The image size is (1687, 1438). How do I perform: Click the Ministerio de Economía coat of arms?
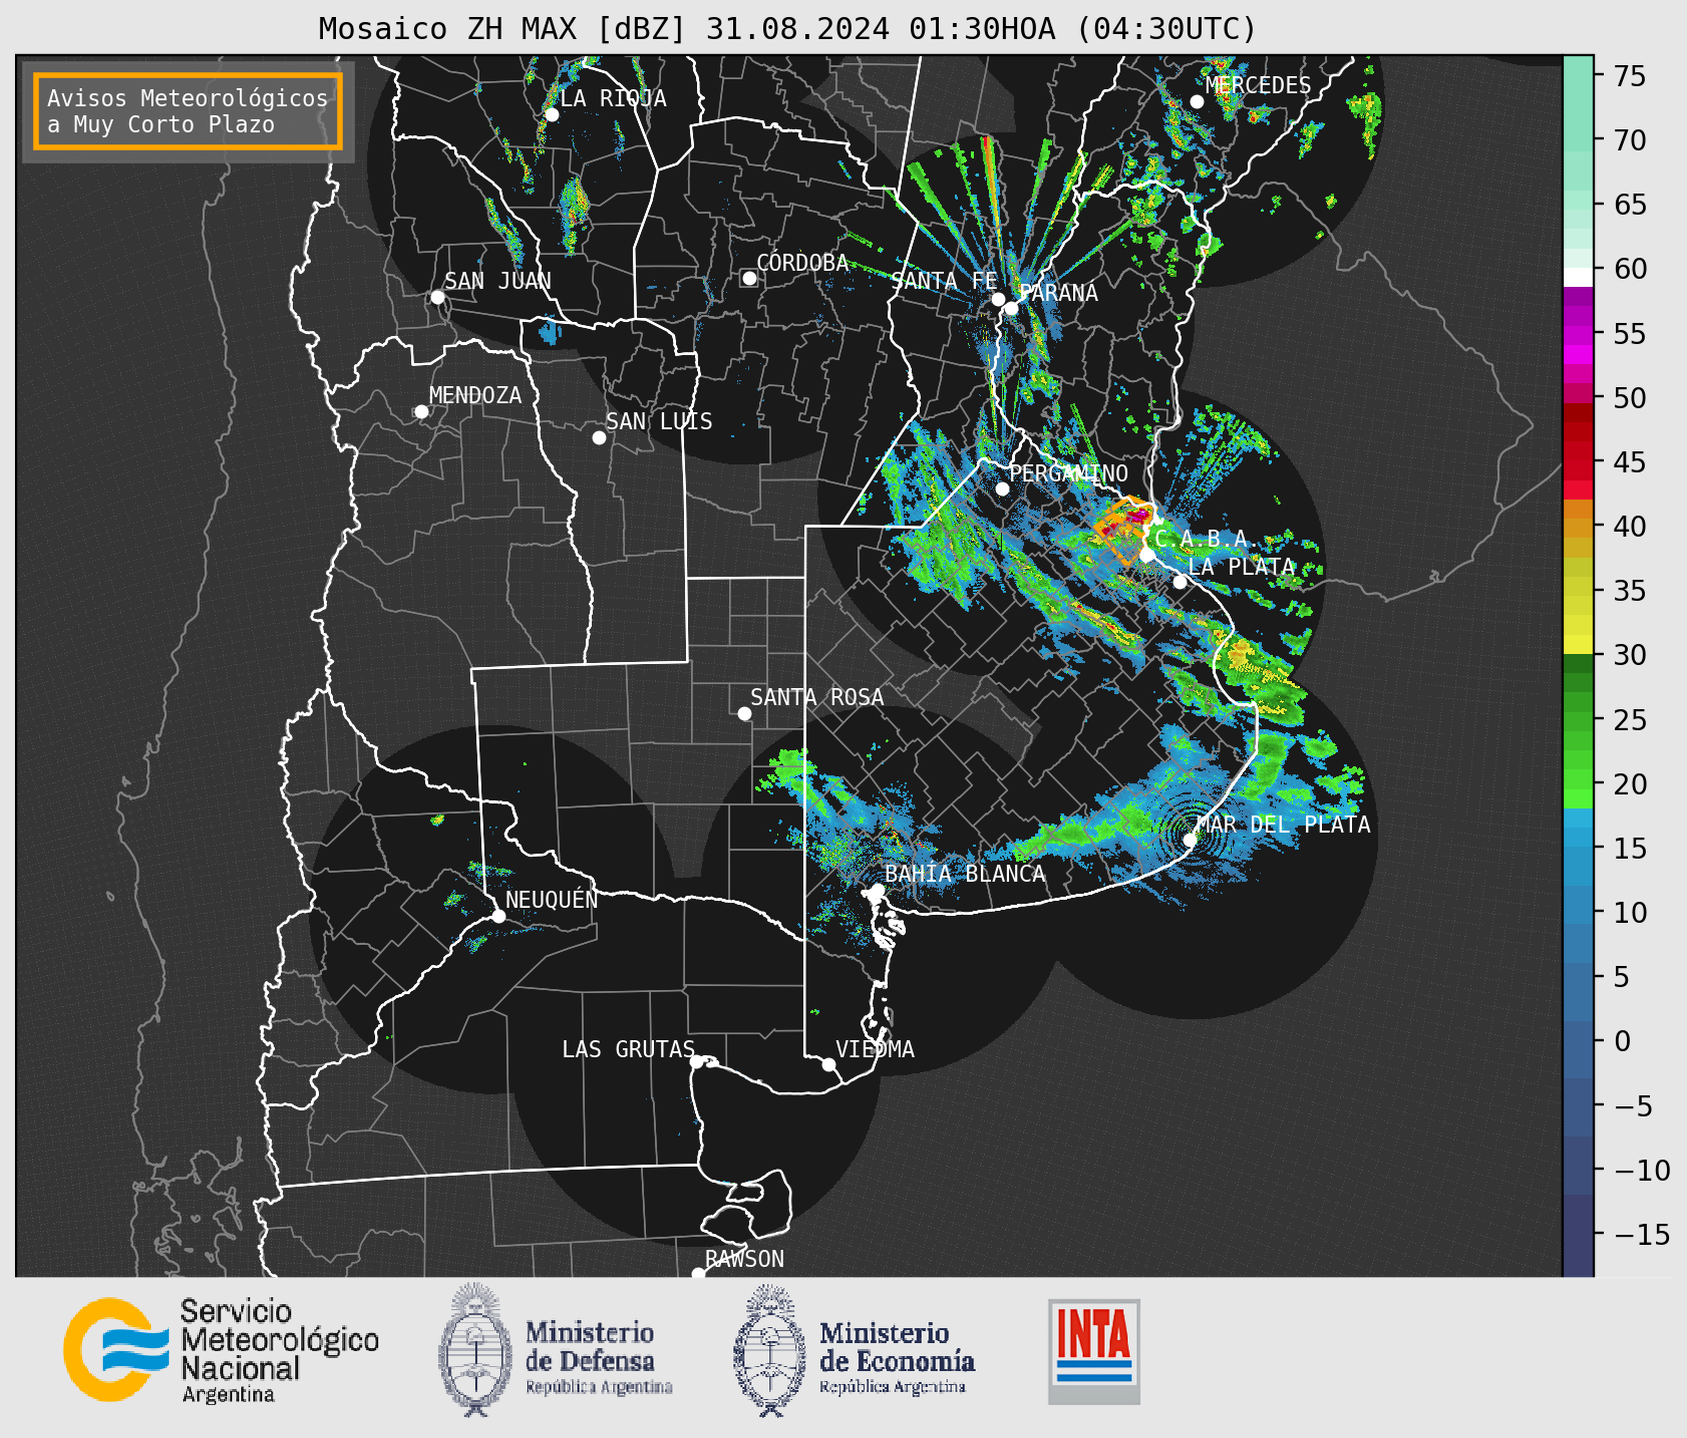(x=769, y=1350)
